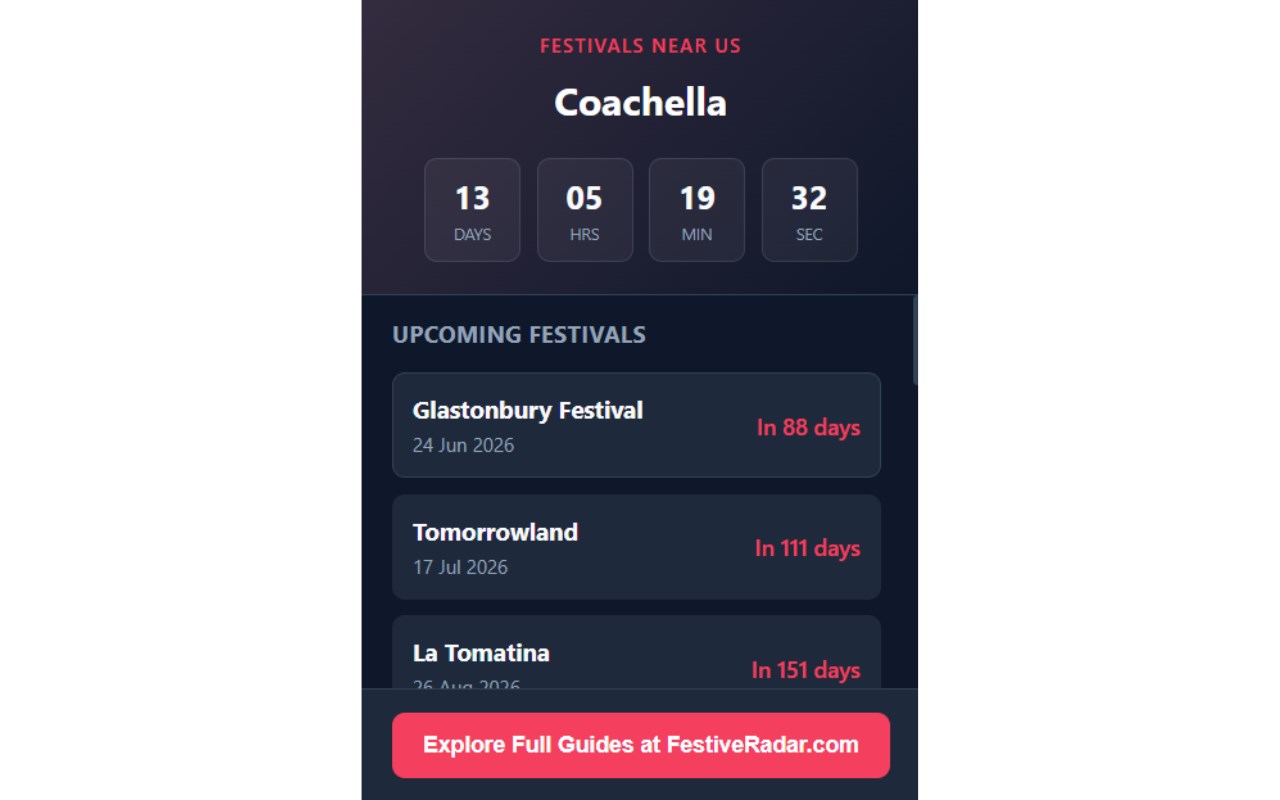Click the SEC countdown tile
This screenshot has width=1280, height=800.
tap(809, 210)
